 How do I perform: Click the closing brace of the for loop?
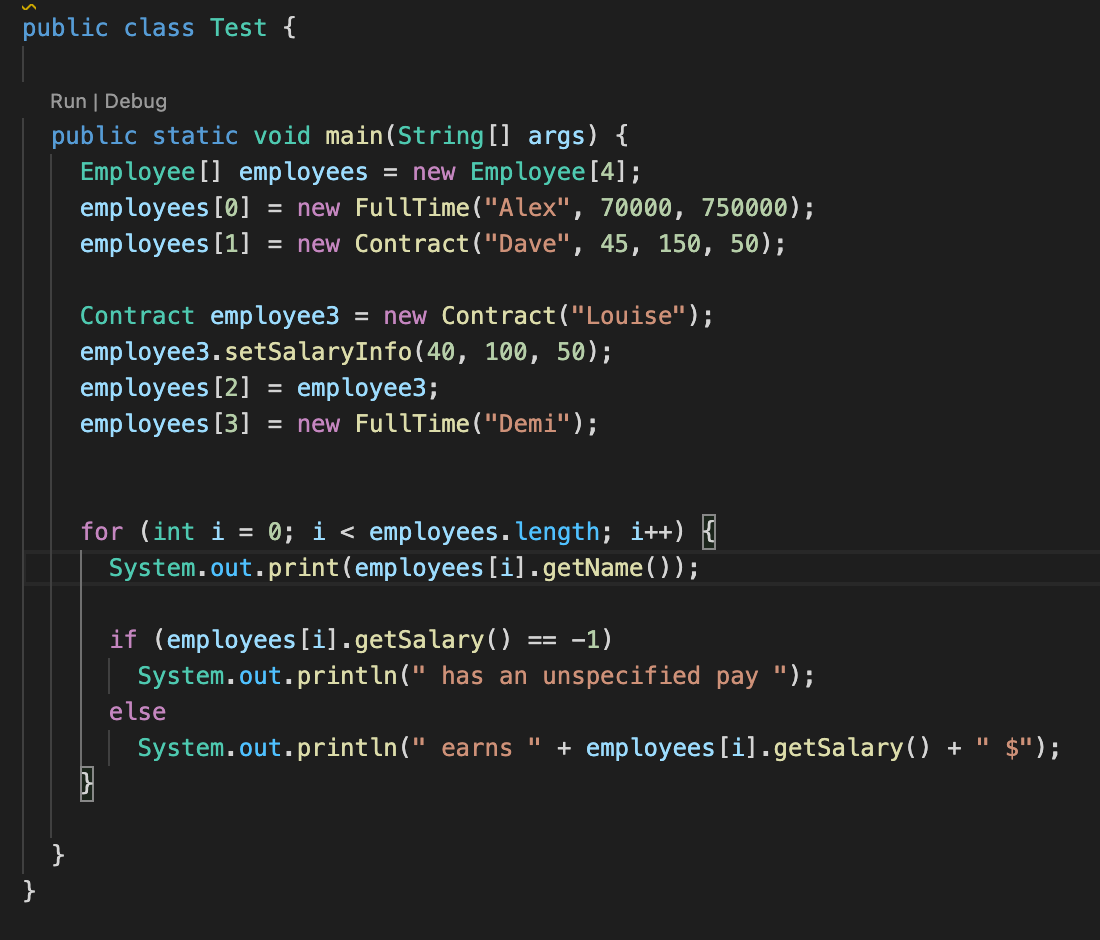(88, 785)
